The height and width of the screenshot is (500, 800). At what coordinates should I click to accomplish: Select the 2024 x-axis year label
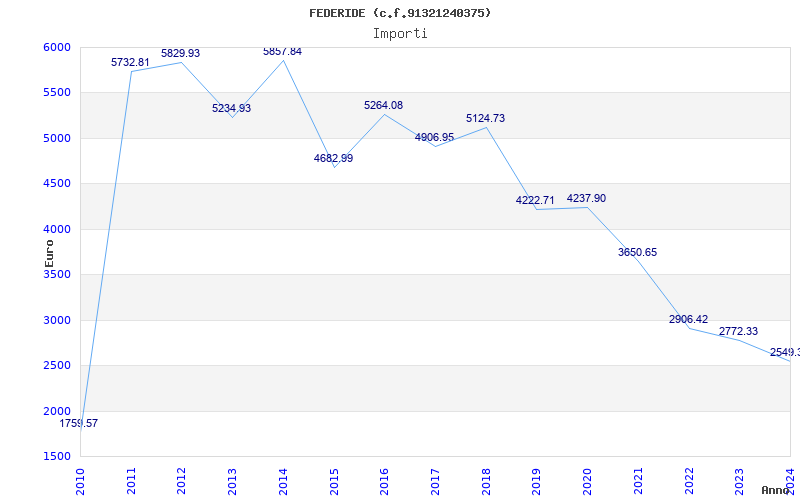790,480
